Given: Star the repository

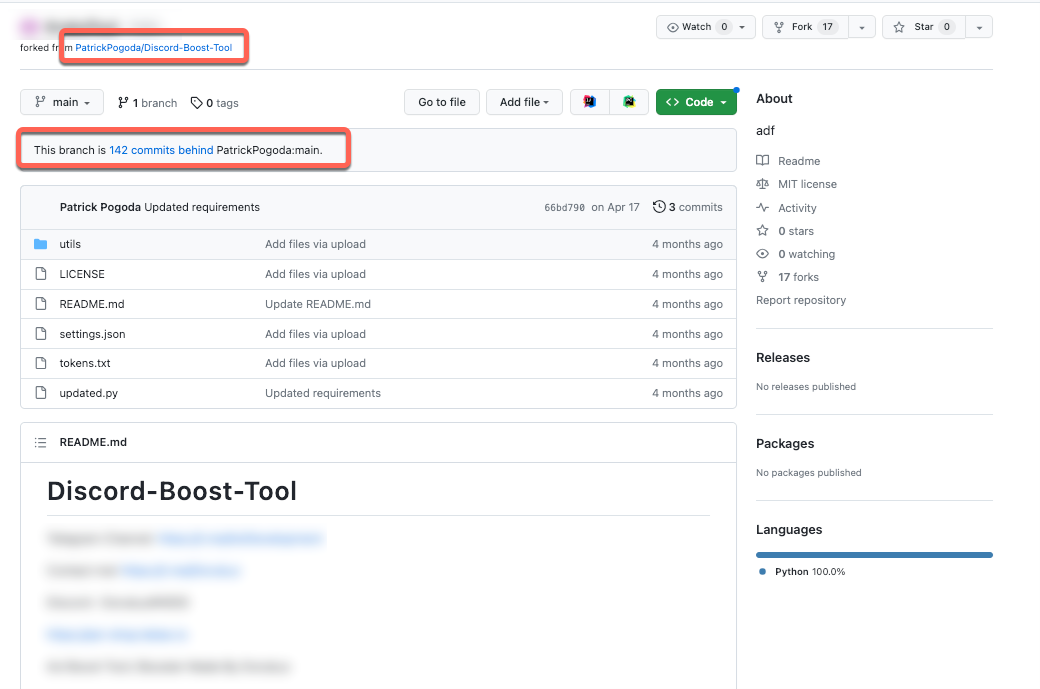Looking at the screenshot, I should [923, 27].
